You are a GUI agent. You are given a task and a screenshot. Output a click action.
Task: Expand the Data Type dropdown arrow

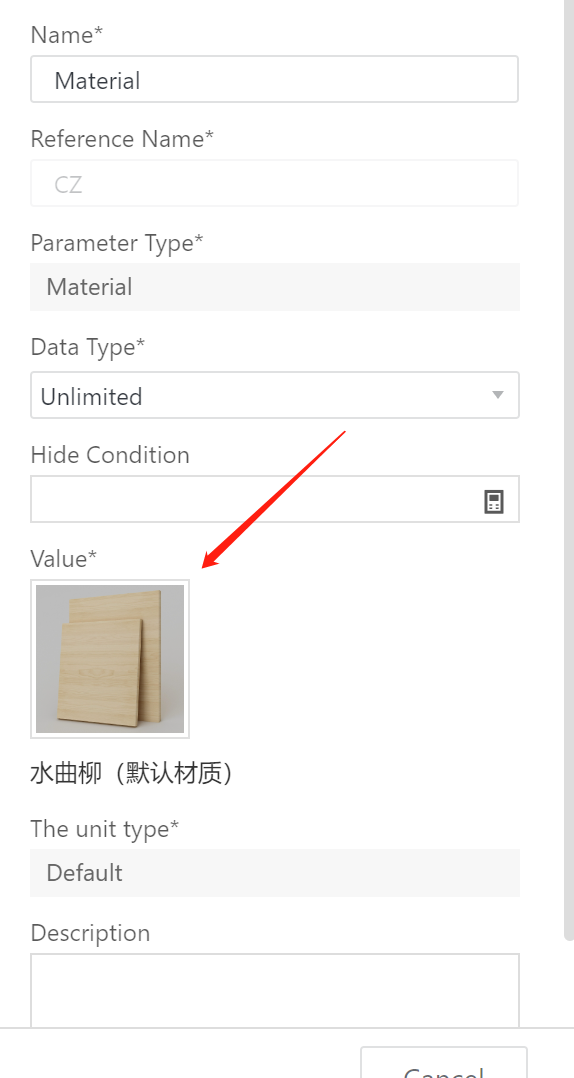[498, 395]
